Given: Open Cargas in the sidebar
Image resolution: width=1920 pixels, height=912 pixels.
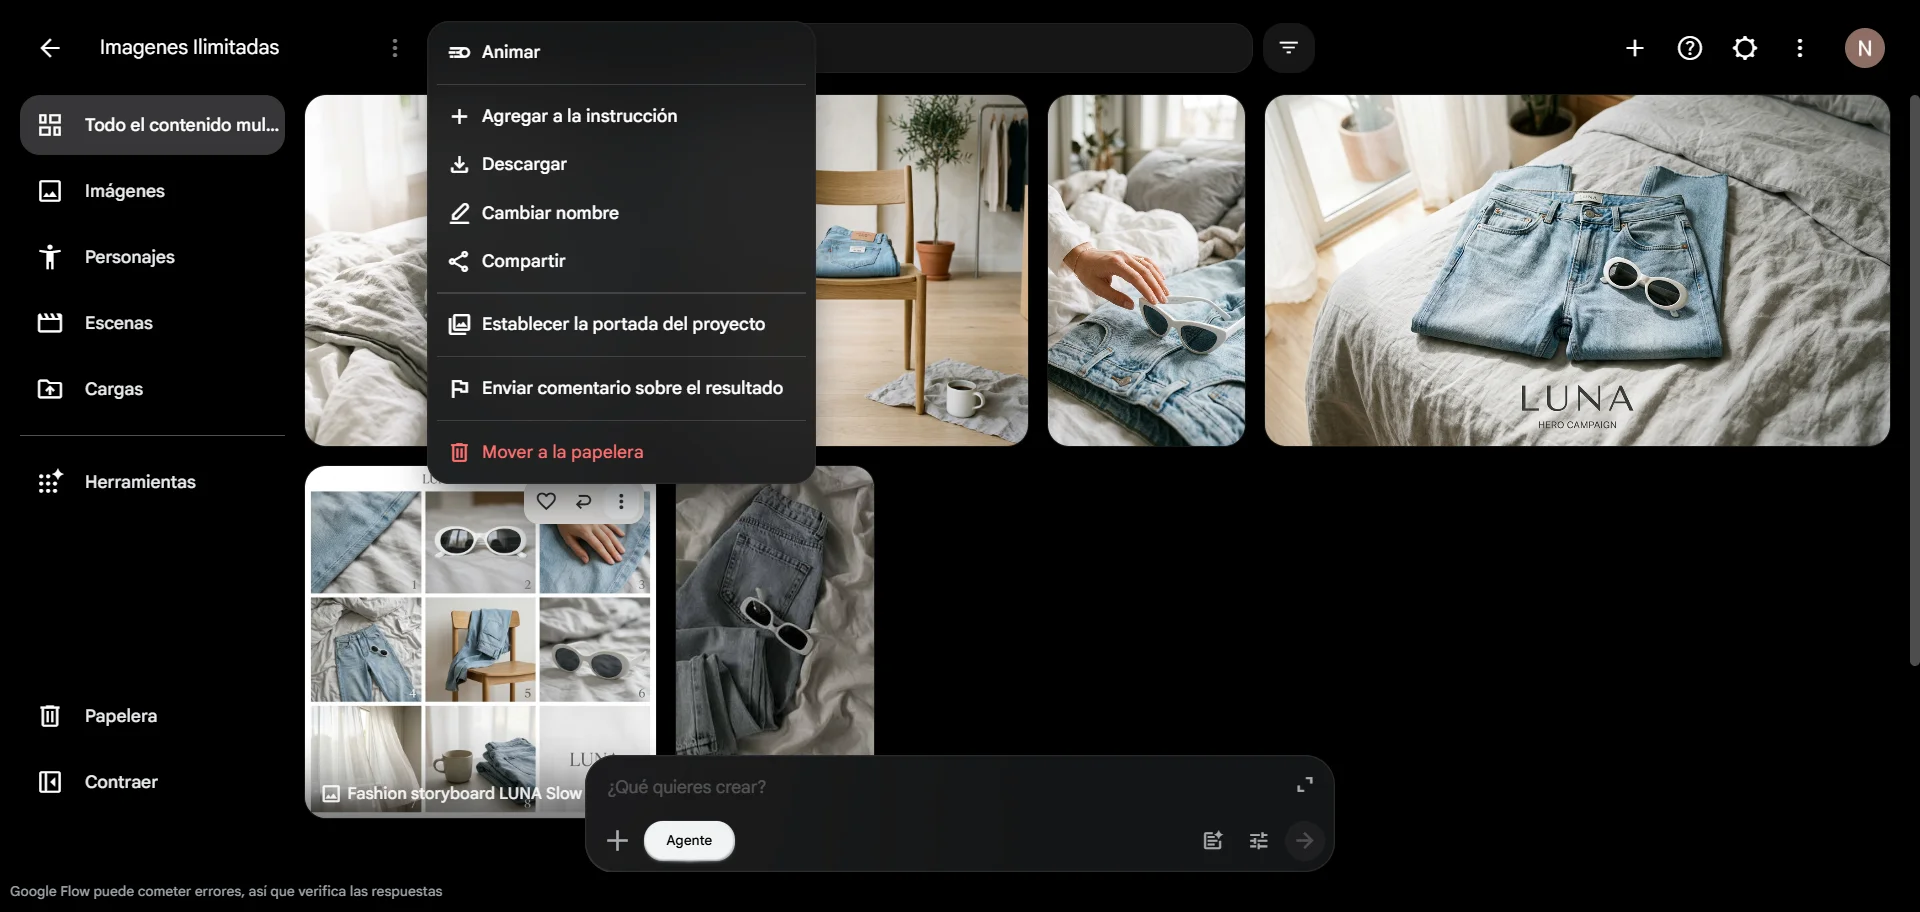Looking at the screenshot, I should pos(153,389).
